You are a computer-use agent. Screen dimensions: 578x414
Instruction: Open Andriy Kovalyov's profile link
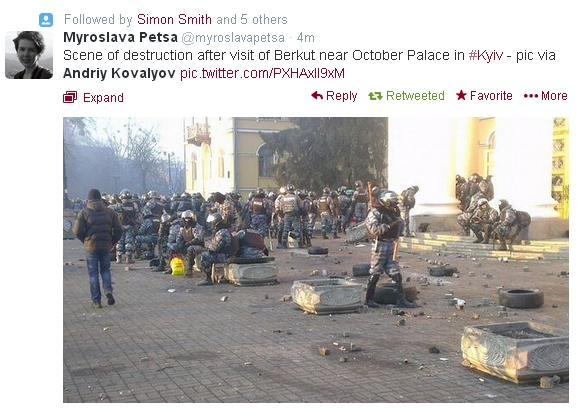click(119, 73)
